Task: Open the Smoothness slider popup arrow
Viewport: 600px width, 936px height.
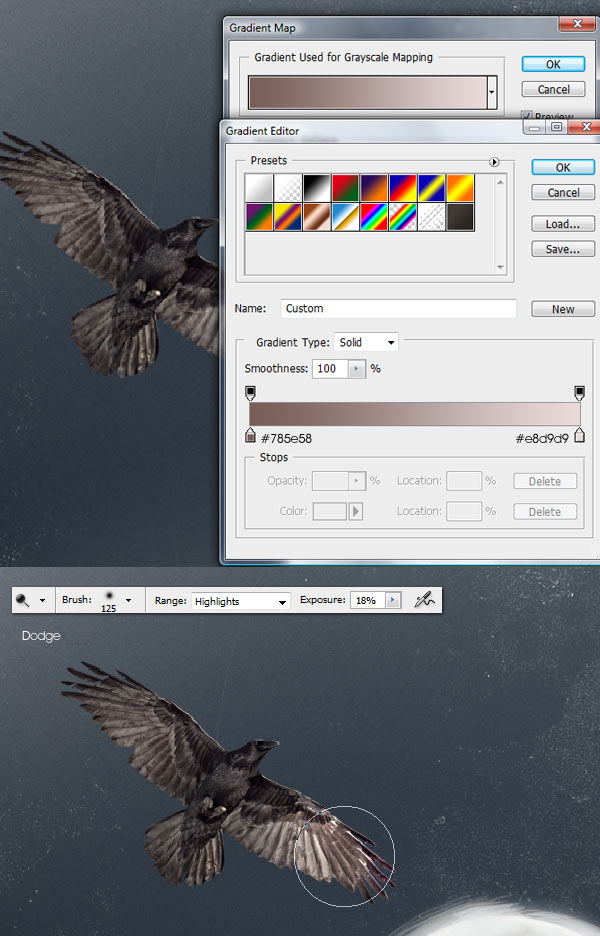Action: 356,369
